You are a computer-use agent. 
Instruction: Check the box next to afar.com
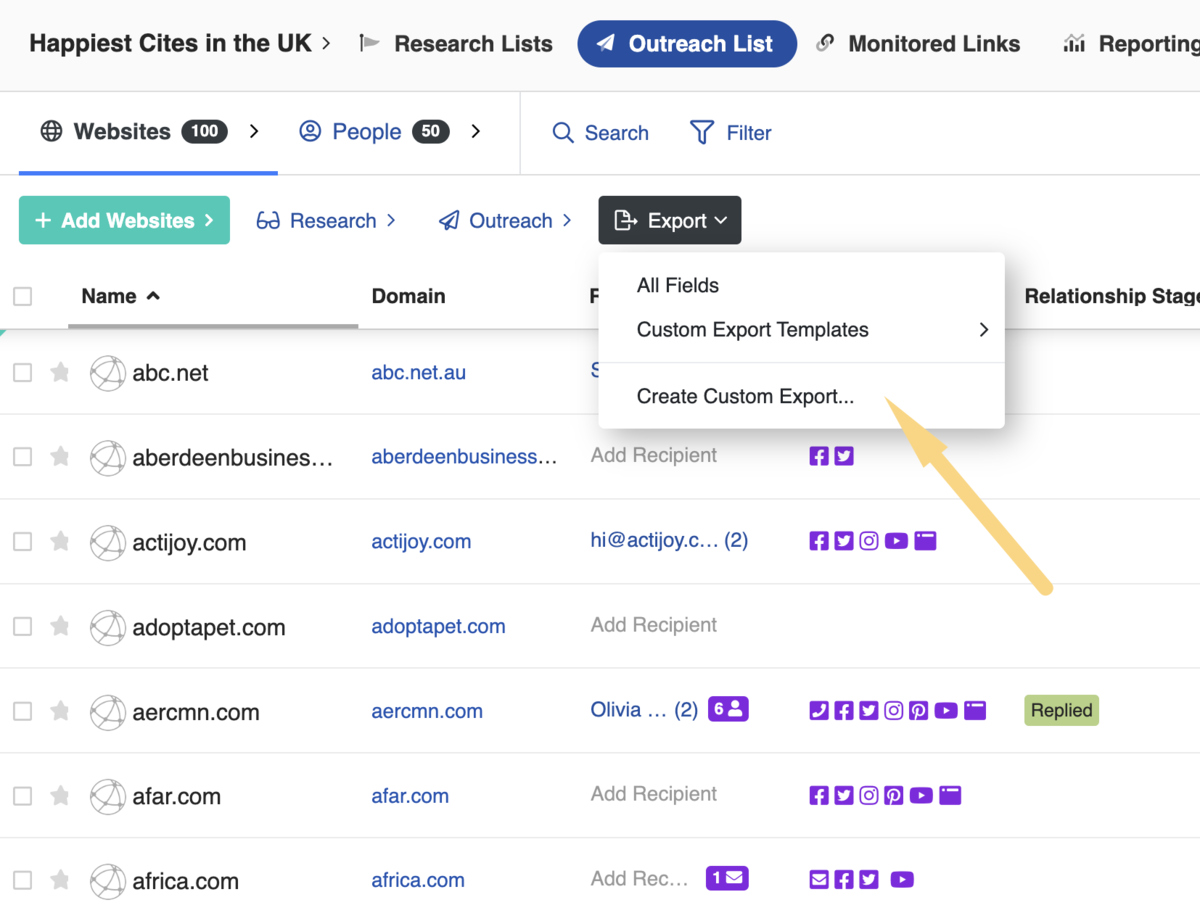click(x=23, y=796)
